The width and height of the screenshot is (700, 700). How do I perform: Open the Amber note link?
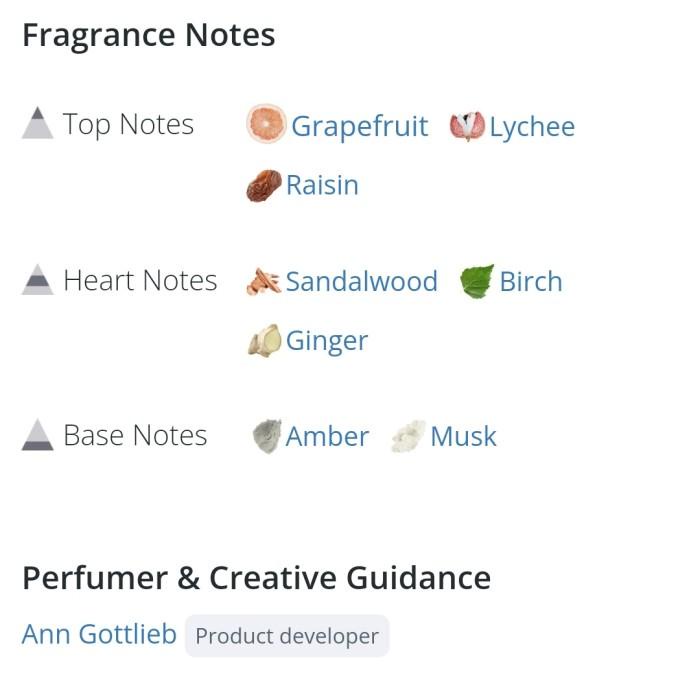pyautogui.click(x=327, y=437)
